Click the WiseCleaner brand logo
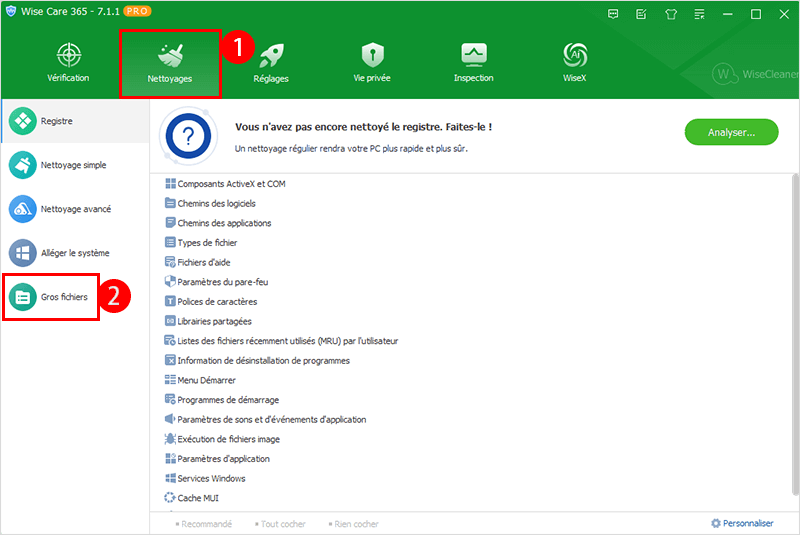The height and width of the screenshot is (535, 800). (755, 74)
